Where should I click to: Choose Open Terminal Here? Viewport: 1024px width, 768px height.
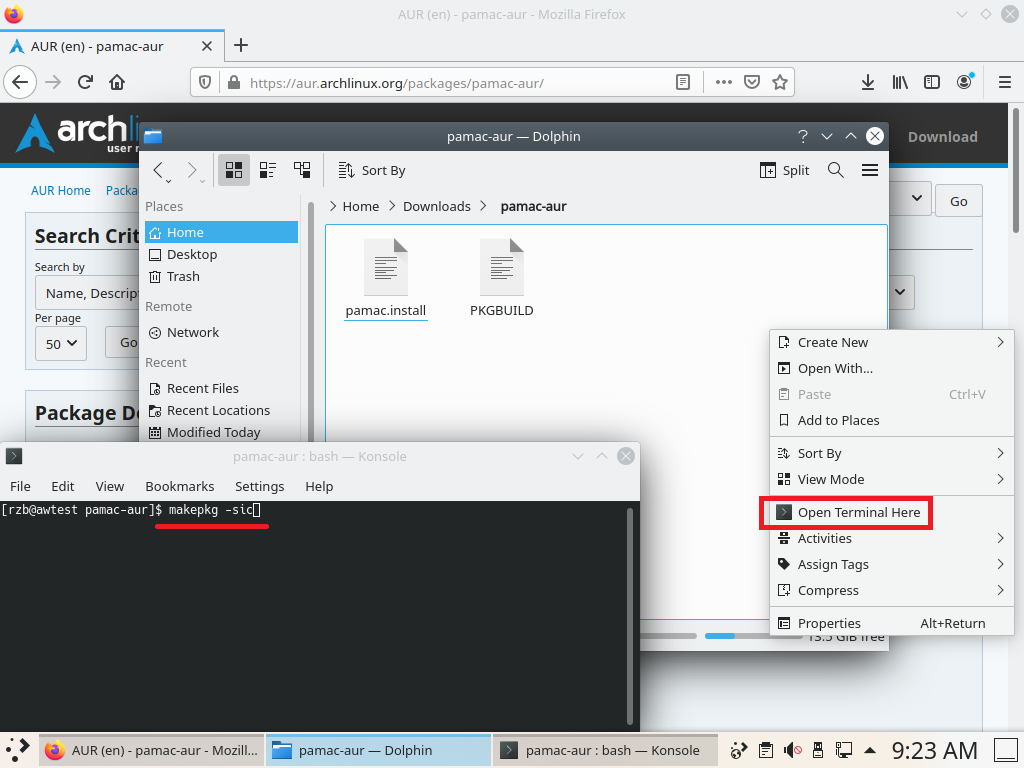[x=891, y=513]
